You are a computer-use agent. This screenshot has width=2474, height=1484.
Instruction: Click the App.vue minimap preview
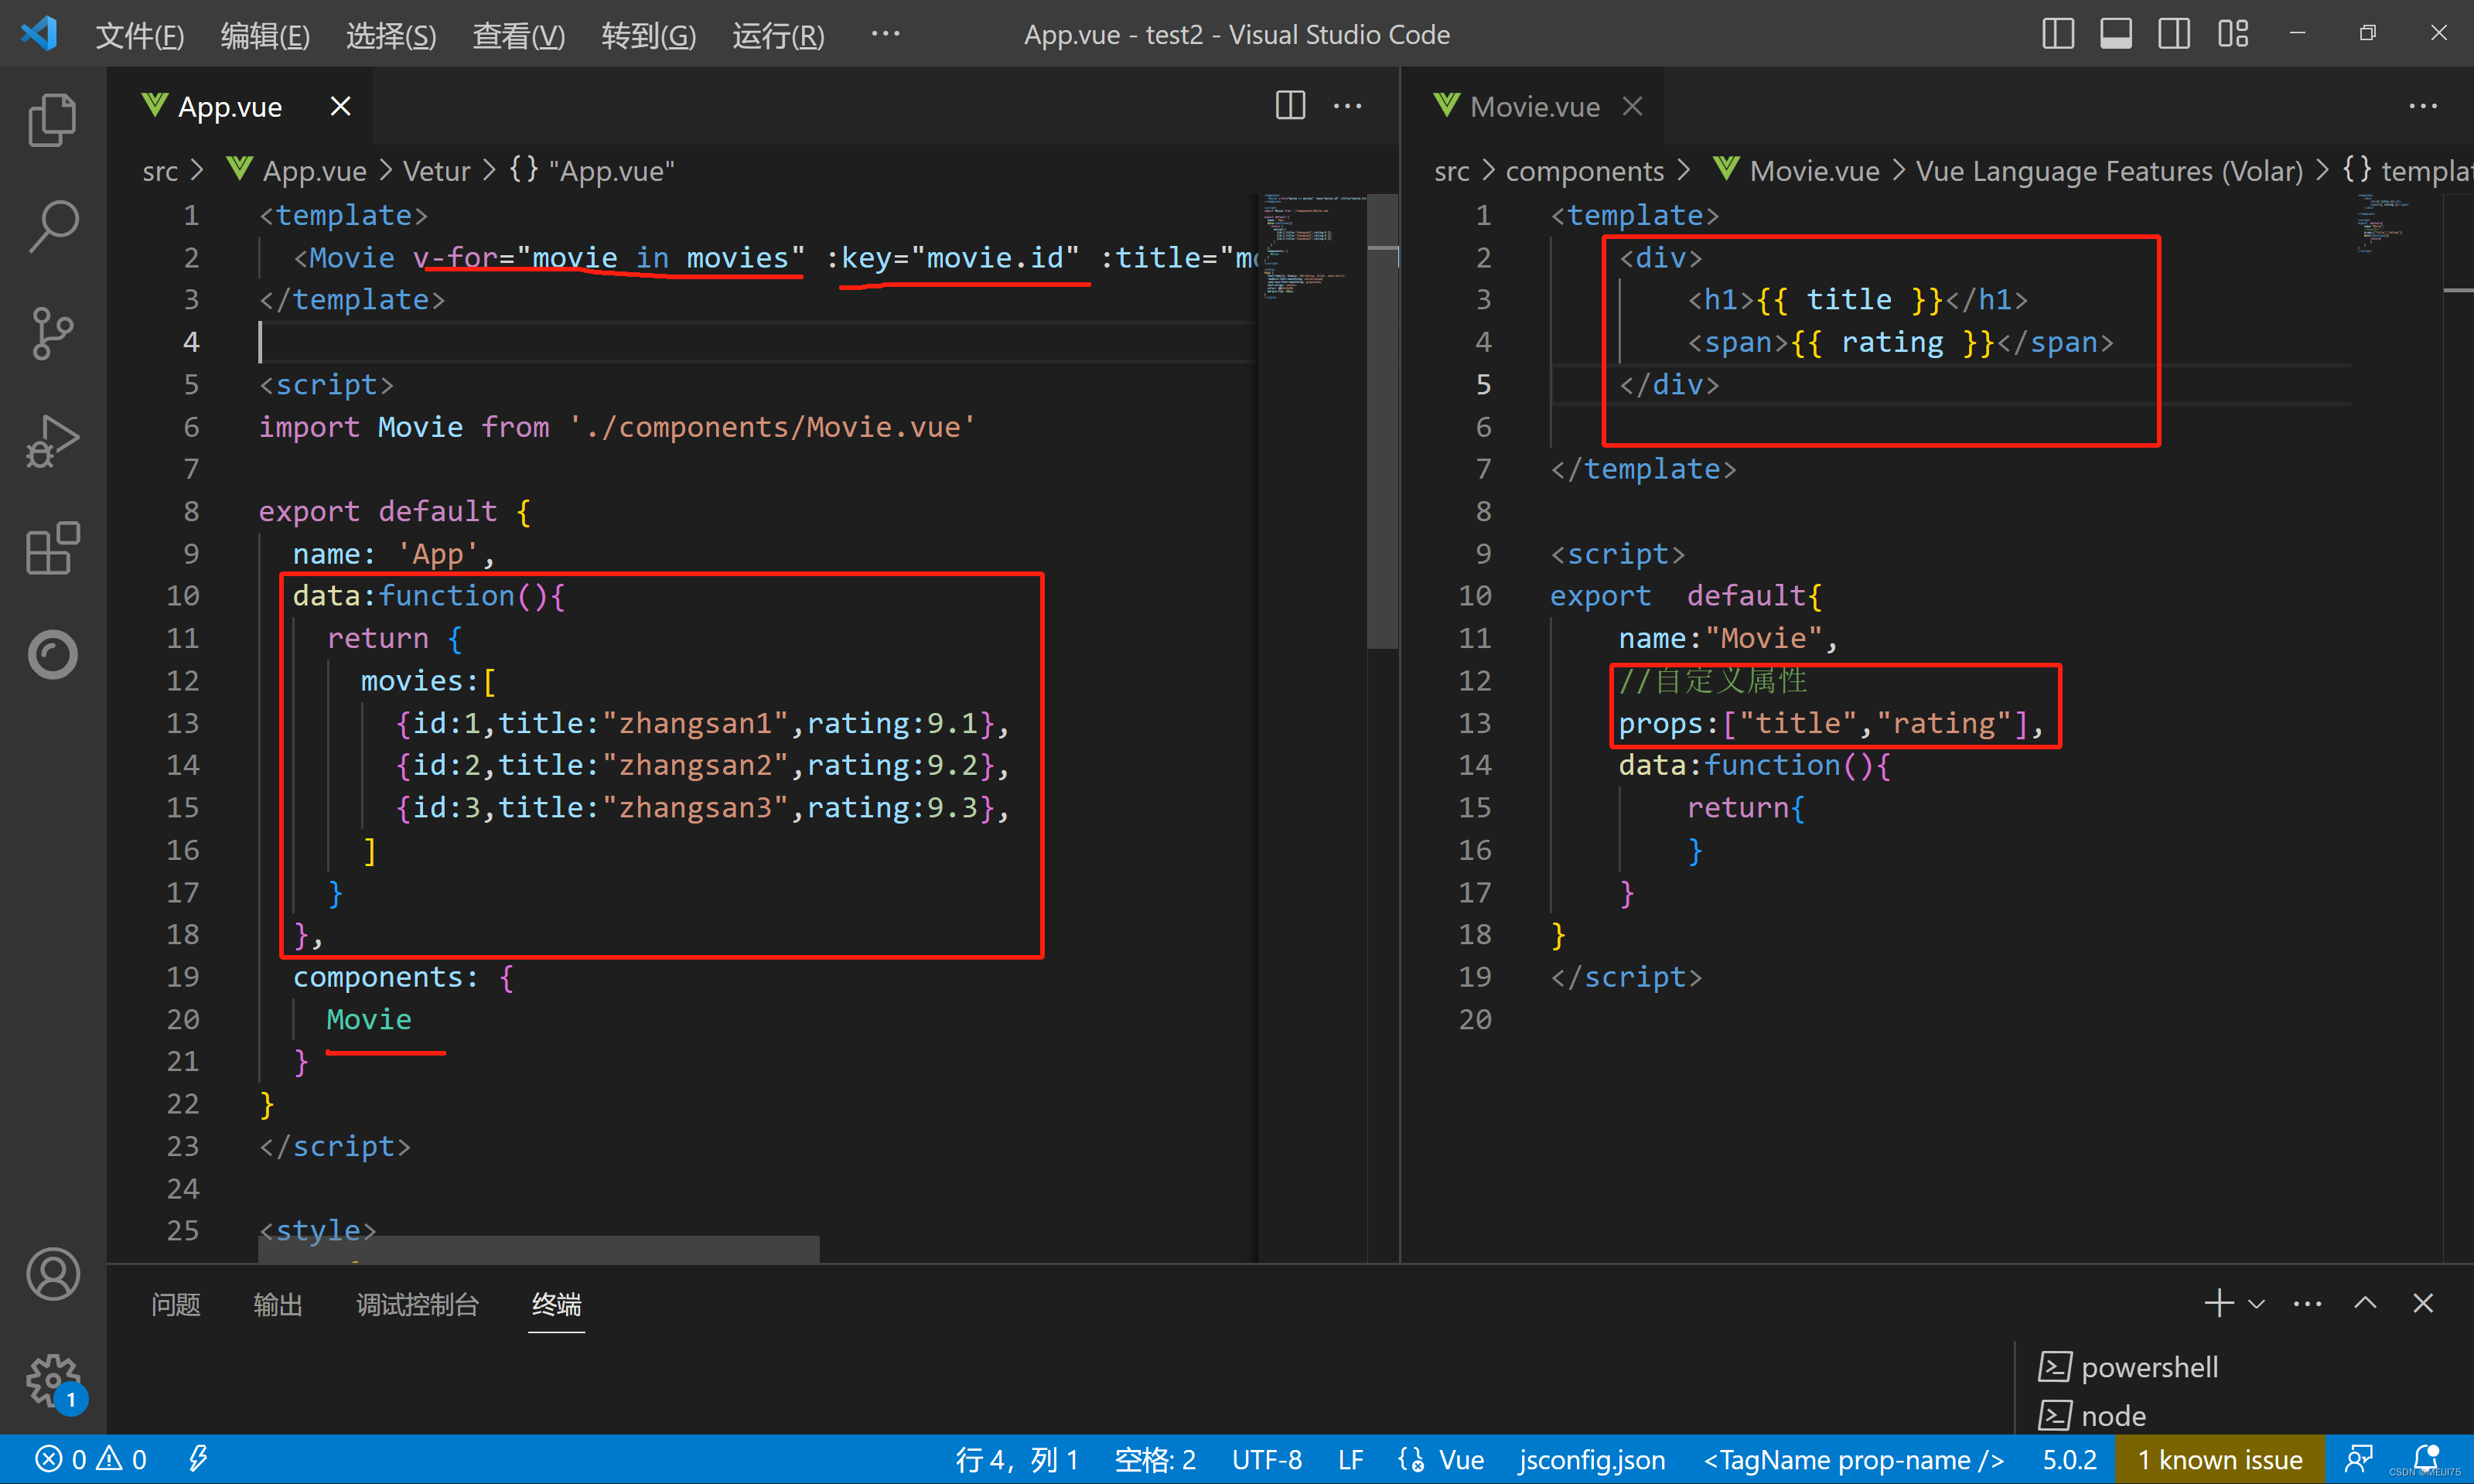pyautogui.click(x=1312, y=247)
